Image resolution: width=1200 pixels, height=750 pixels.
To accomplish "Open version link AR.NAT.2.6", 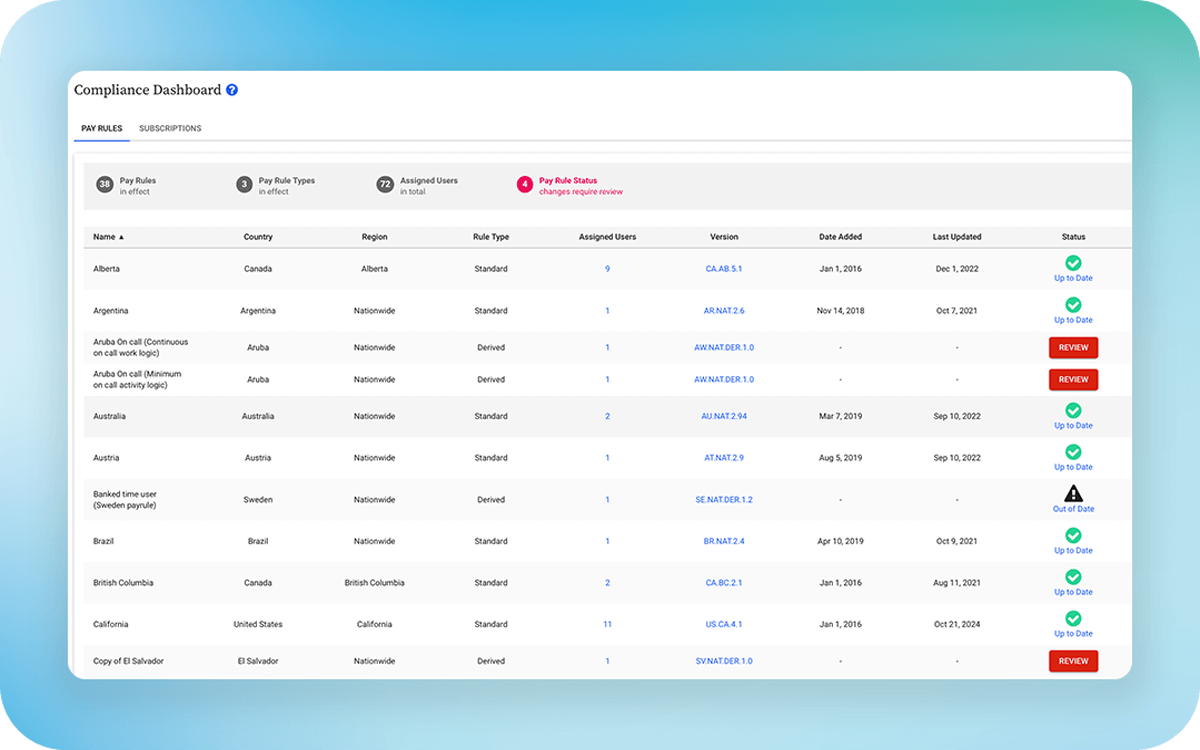I will point(724,311).
